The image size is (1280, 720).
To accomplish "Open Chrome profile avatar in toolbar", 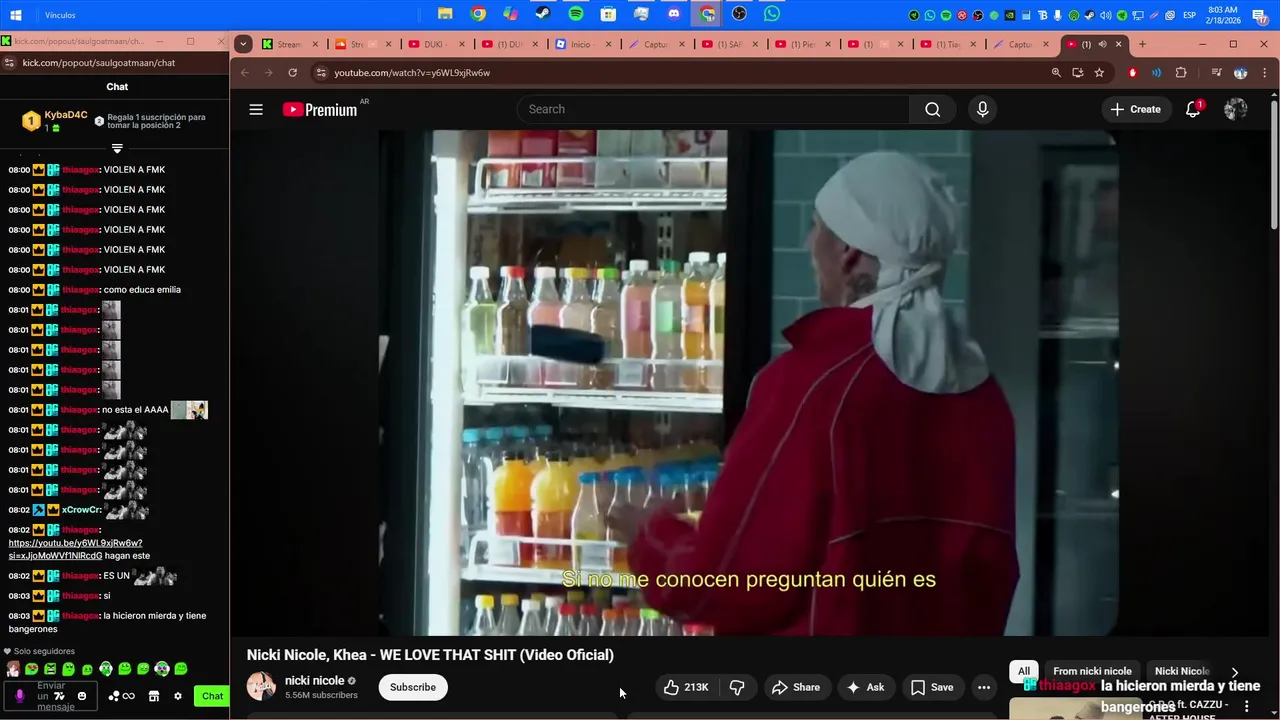I will click(1240, 73).
